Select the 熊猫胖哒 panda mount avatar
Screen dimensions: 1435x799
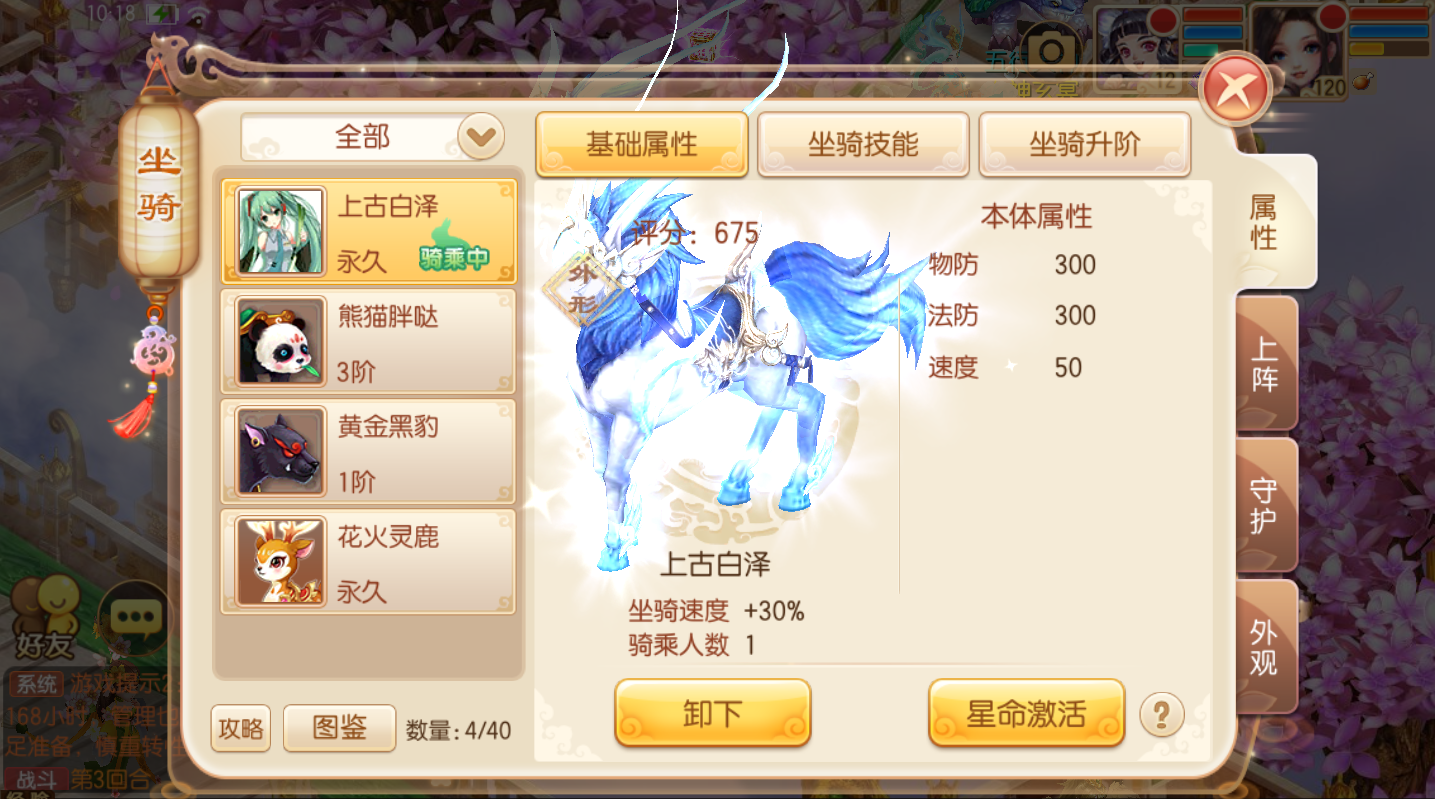coord(281,340)
